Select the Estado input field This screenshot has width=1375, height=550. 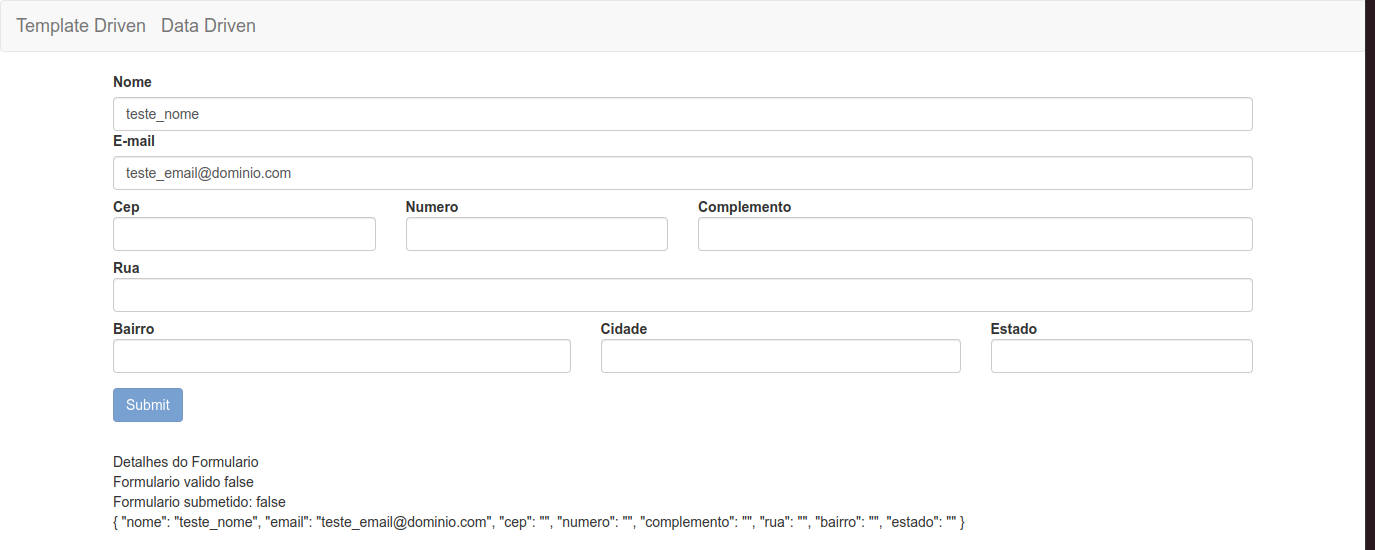(x=1122, y=356)
